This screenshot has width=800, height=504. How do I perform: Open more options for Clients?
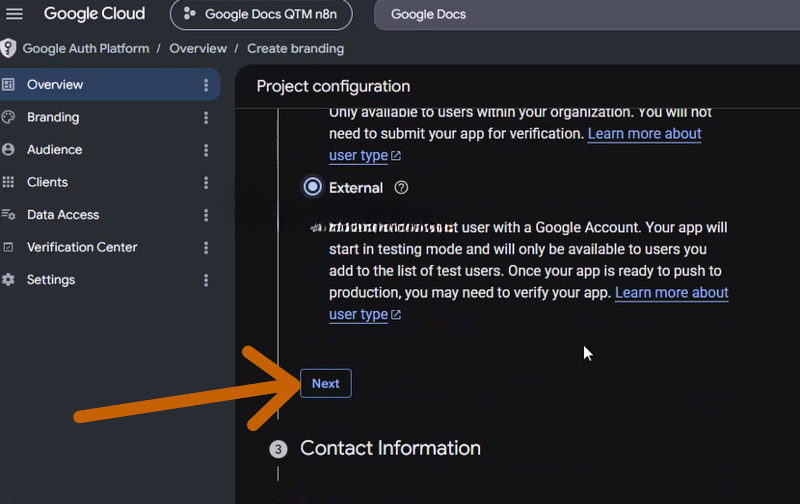(206, 183)
